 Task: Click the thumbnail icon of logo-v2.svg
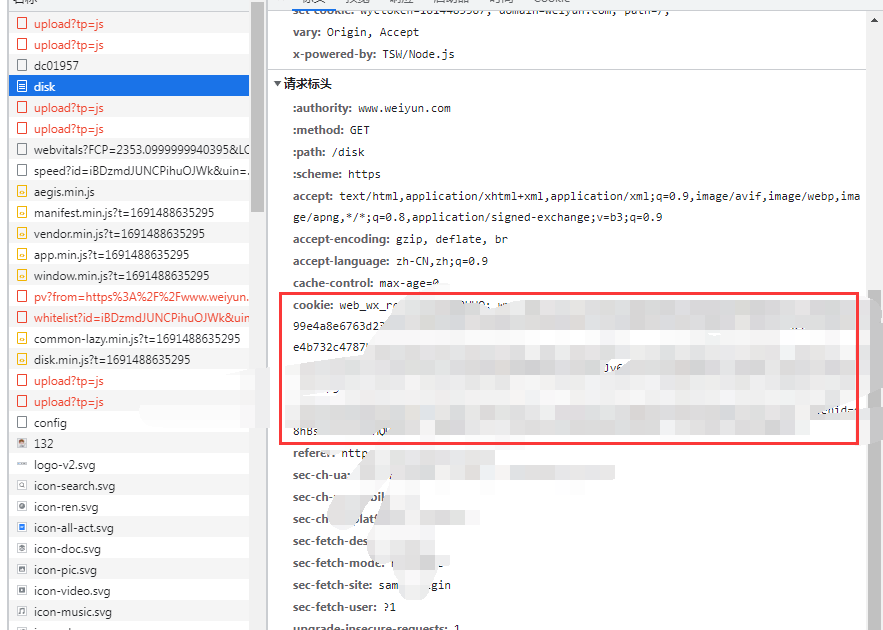22,465
